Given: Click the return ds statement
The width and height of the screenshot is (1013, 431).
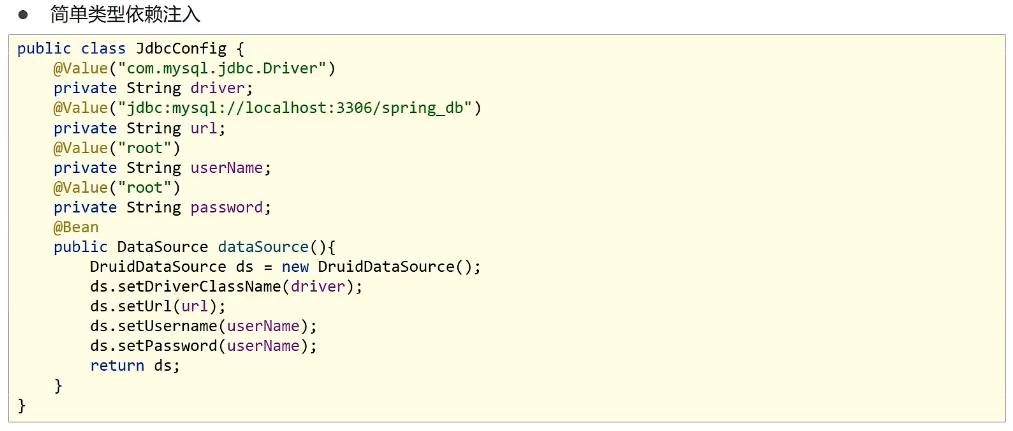Looking at the screenshot, I should [x=134, y=366].
